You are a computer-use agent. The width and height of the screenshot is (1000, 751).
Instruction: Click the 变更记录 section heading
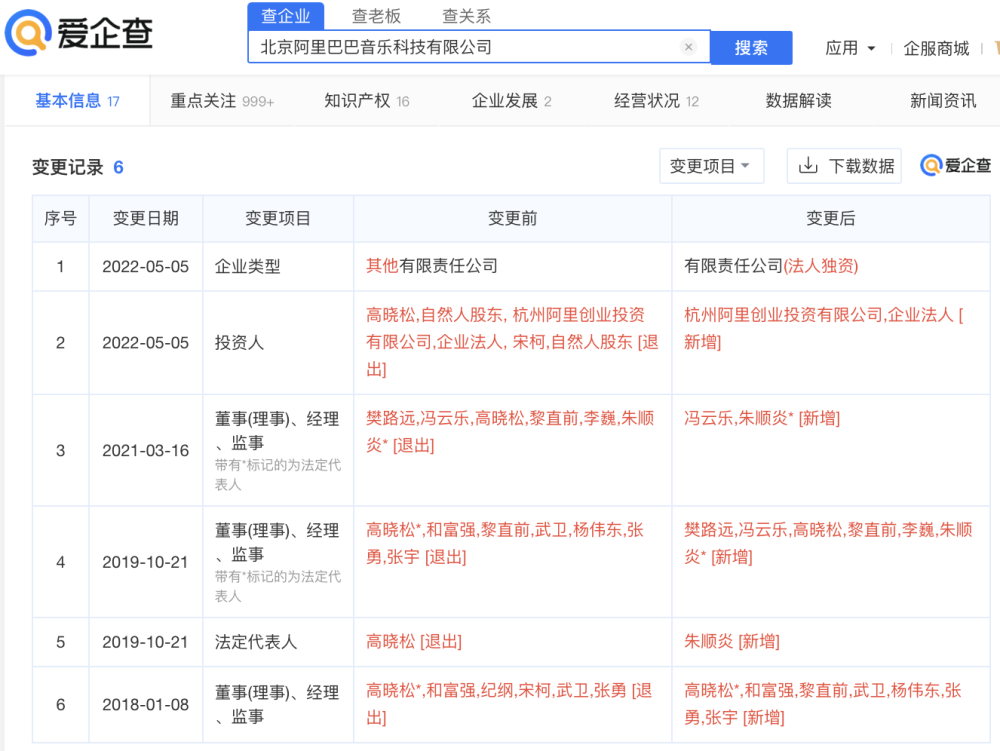point(68,167)
